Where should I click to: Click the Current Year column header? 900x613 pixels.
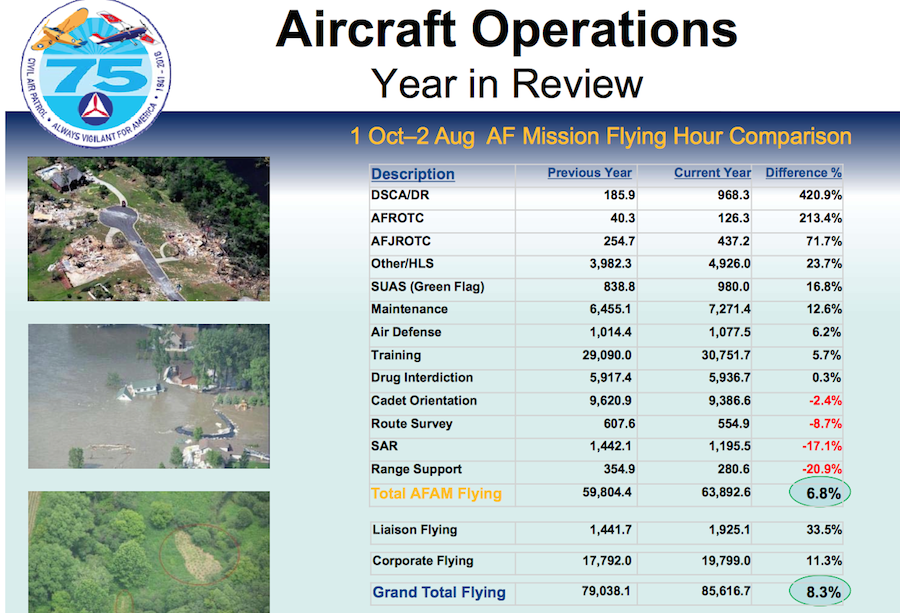(711, 173)
